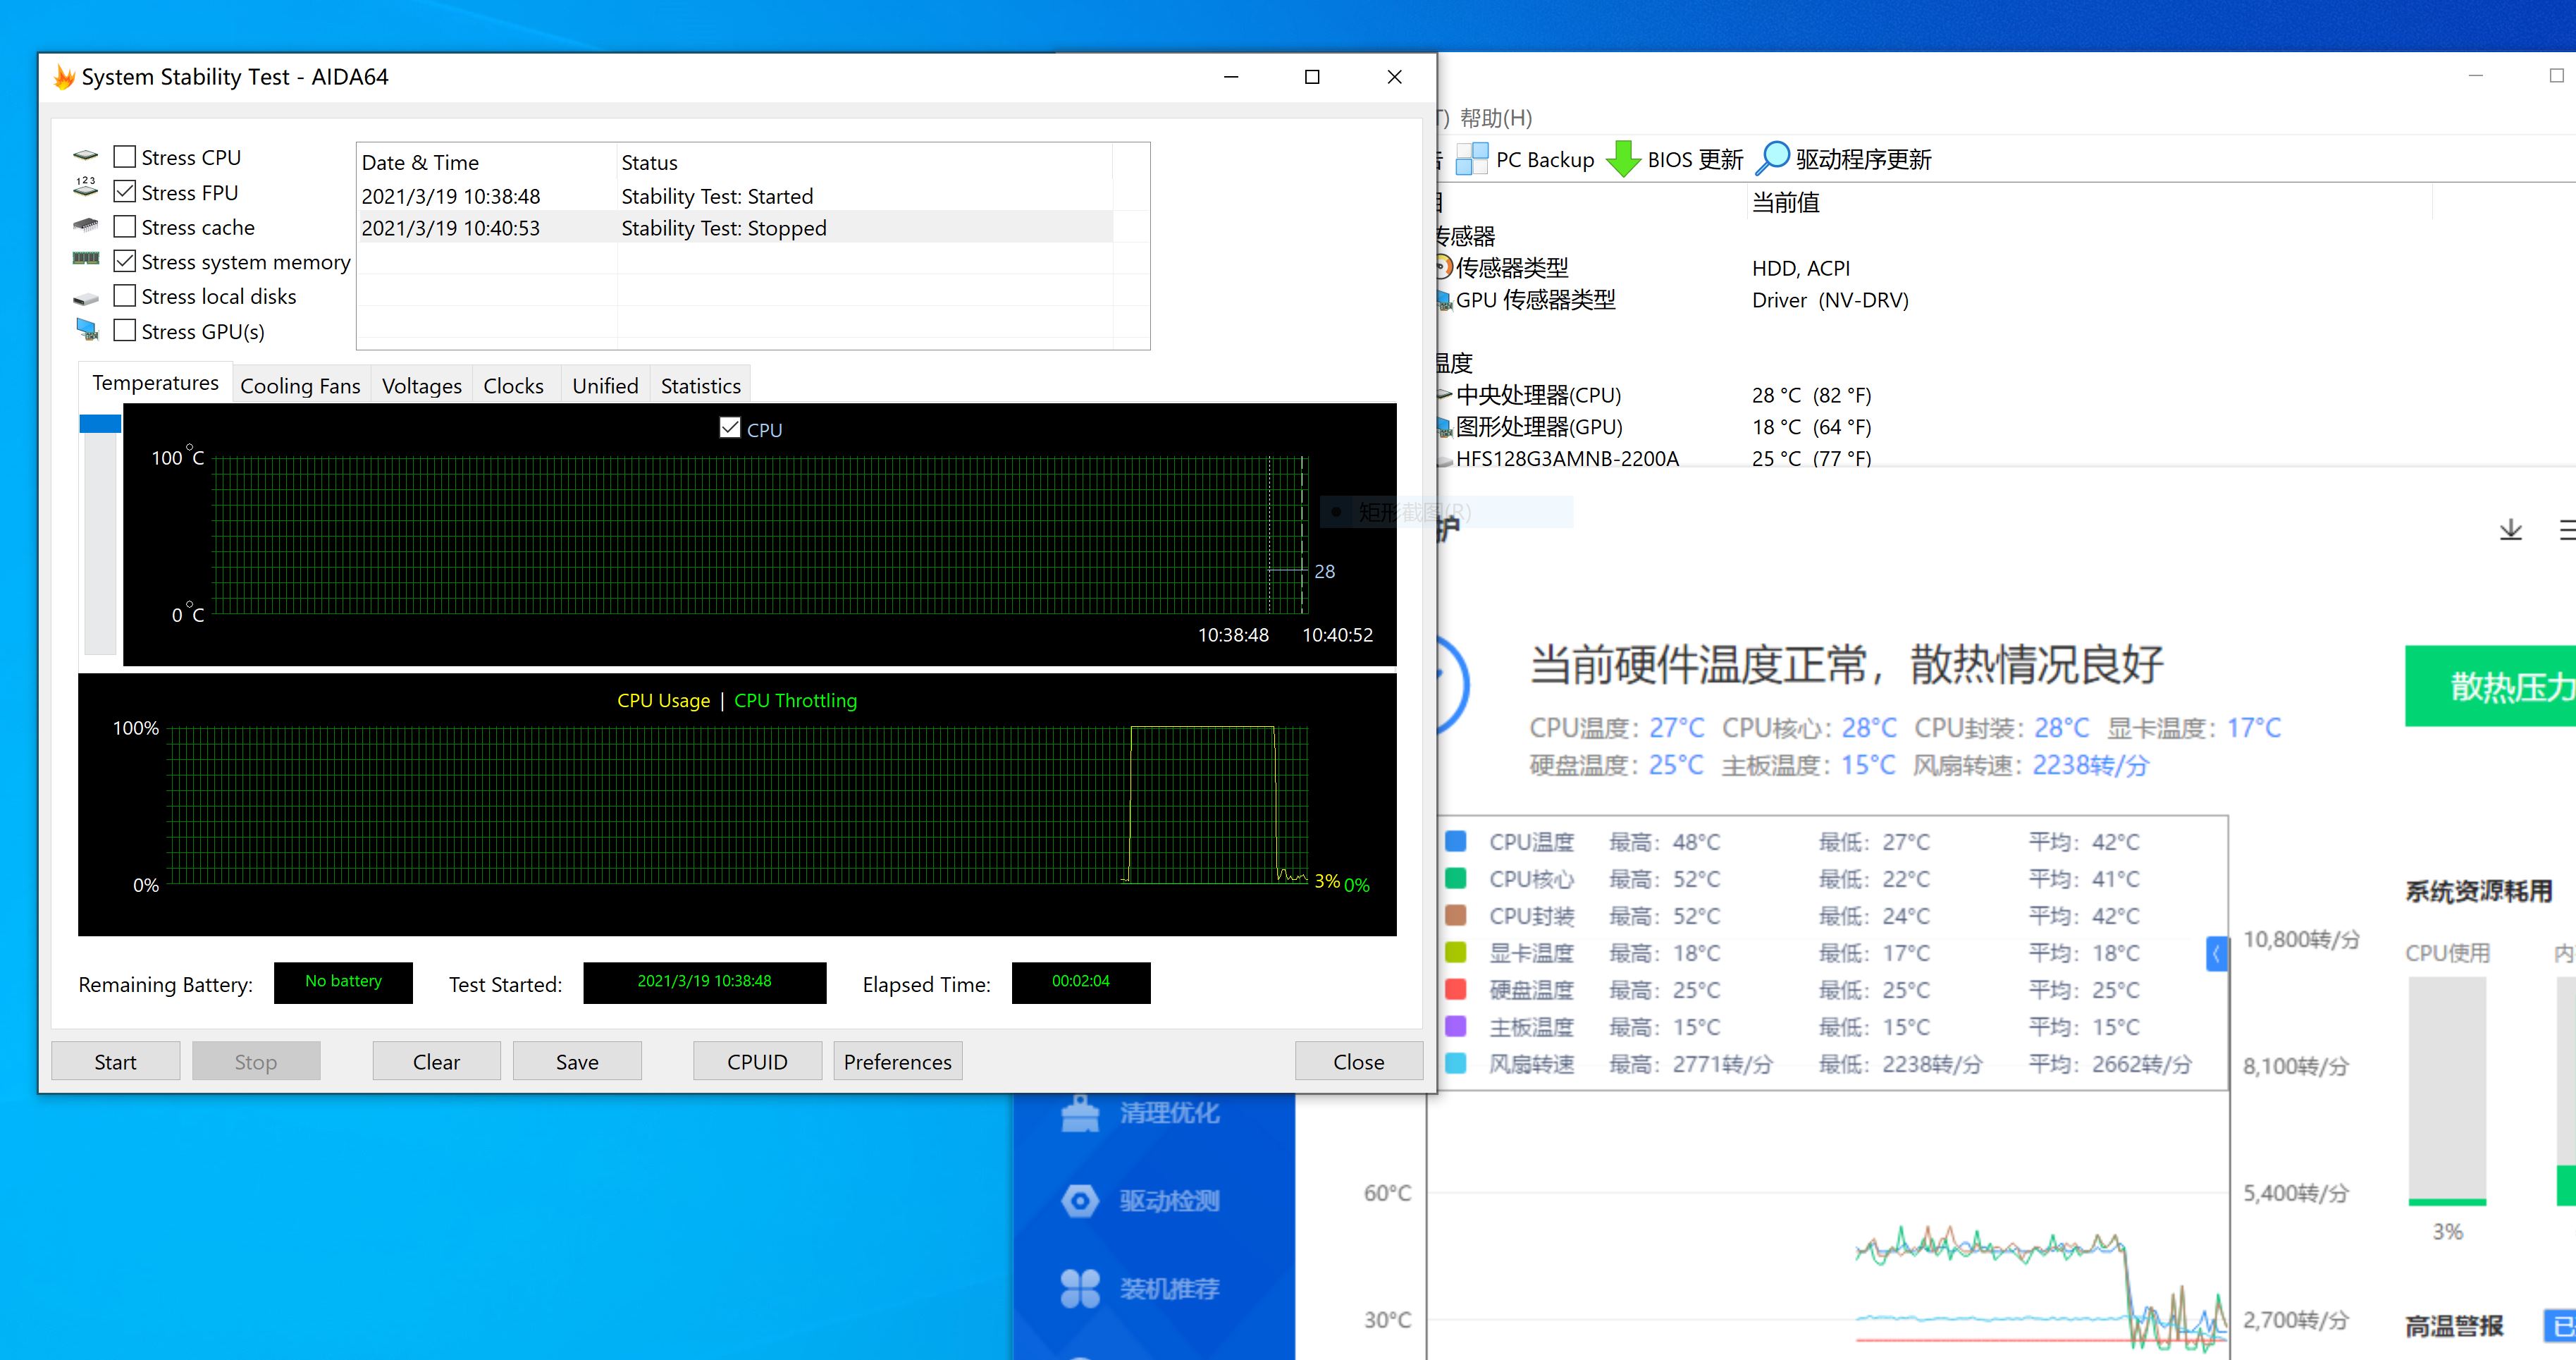2576x1360 pixels.
Task: Select the Stability Test: Stopped log row
Action: click(x=723, y=228)
